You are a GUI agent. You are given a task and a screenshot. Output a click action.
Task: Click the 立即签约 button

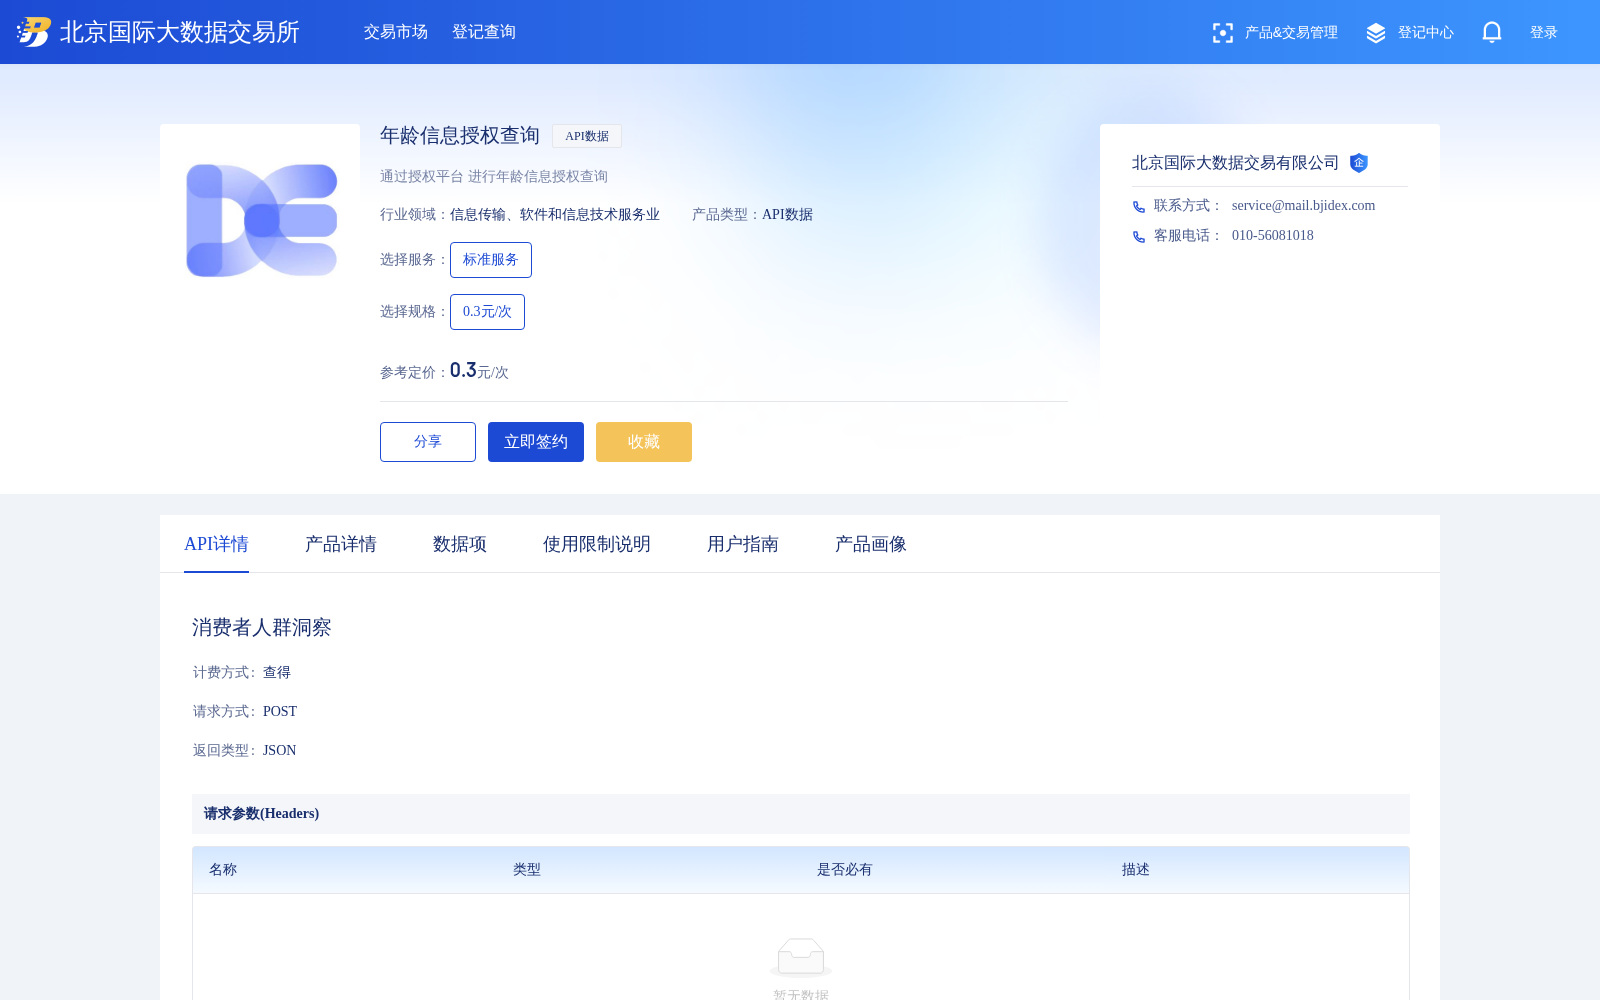536,442
